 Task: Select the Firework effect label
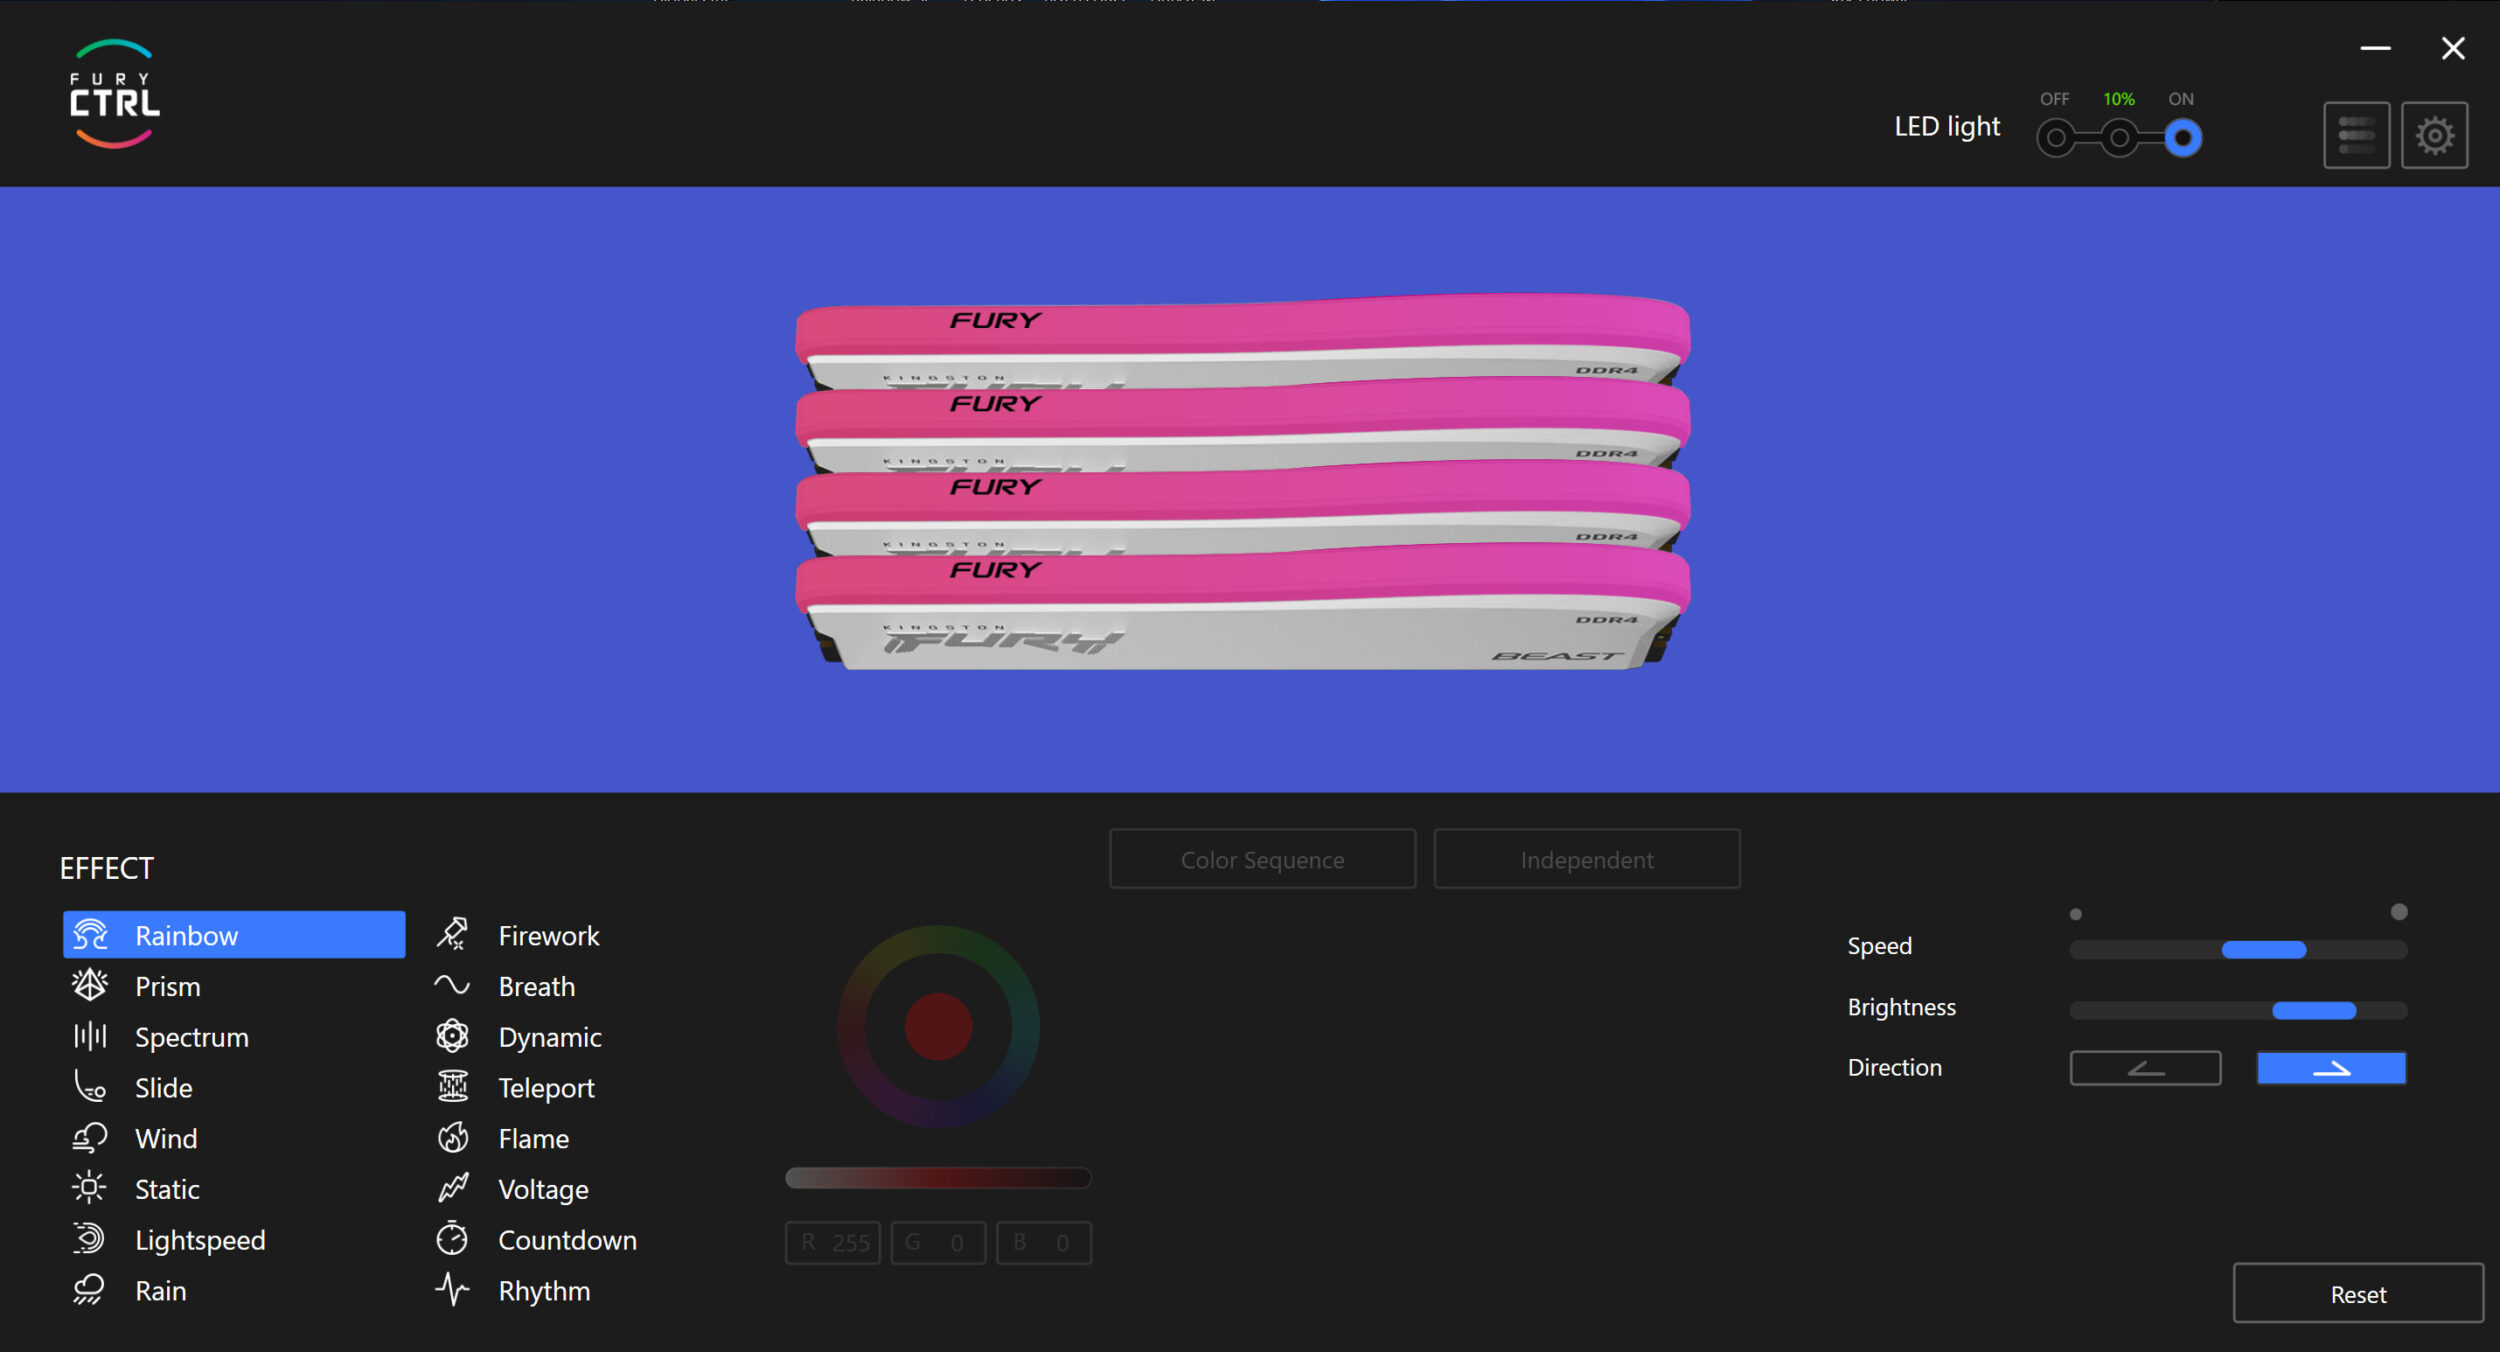(549, 936)
